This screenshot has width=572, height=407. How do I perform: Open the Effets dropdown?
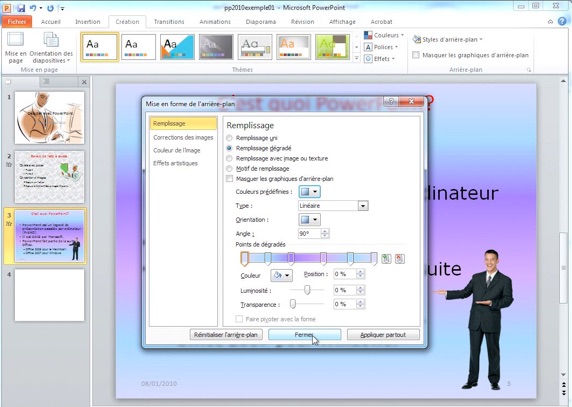380,59
